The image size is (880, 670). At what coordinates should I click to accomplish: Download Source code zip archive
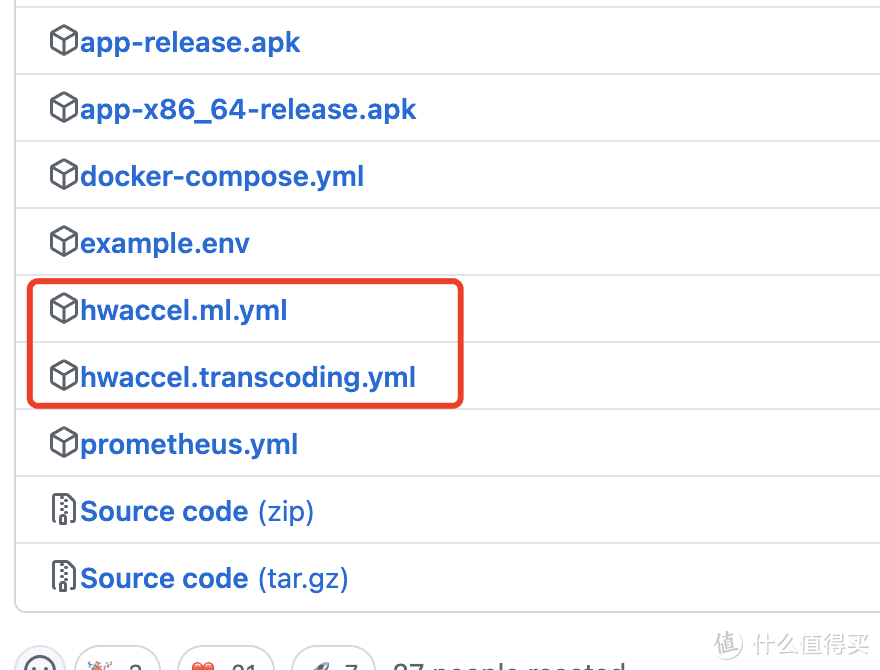point(196,512)
